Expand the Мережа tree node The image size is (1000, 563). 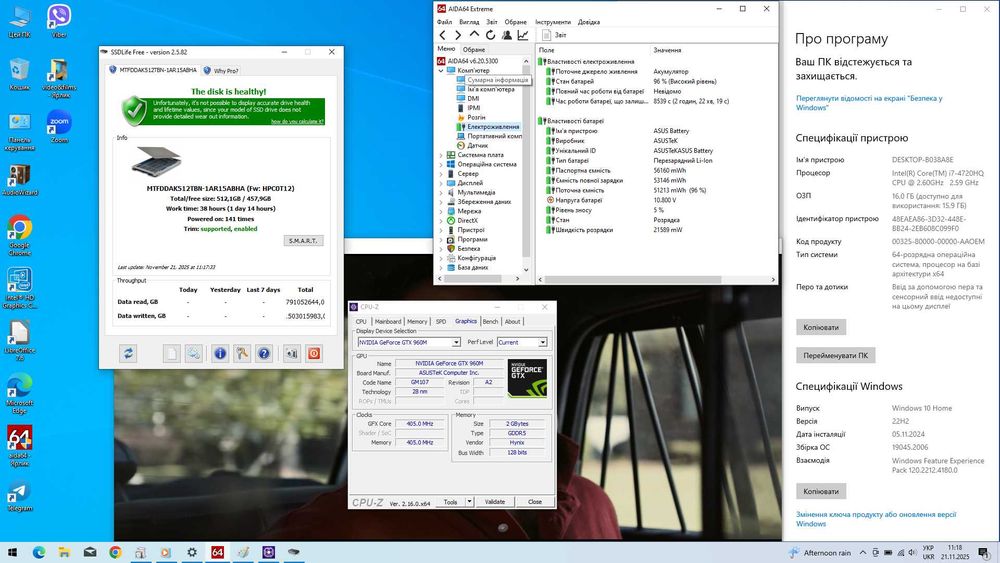click(441, 211)
